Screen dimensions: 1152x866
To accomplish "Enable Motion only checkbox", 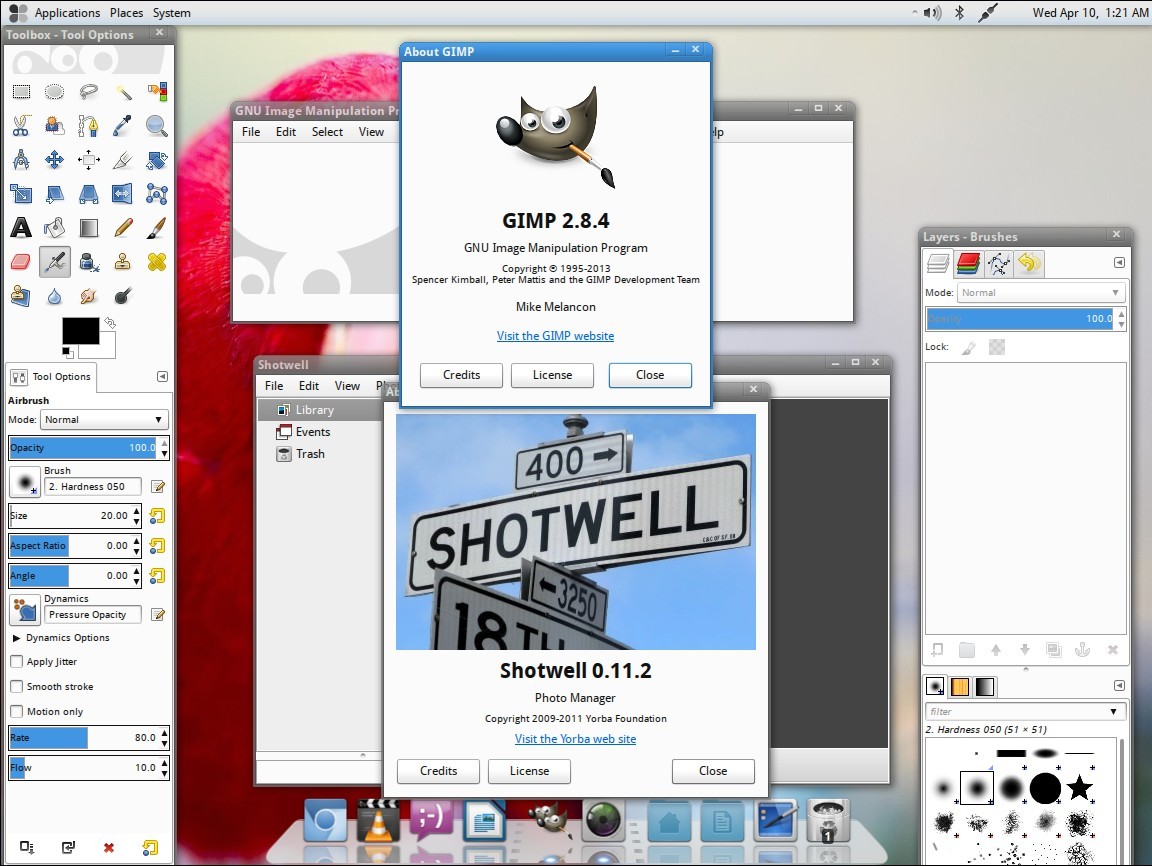I will pos(17,711).
